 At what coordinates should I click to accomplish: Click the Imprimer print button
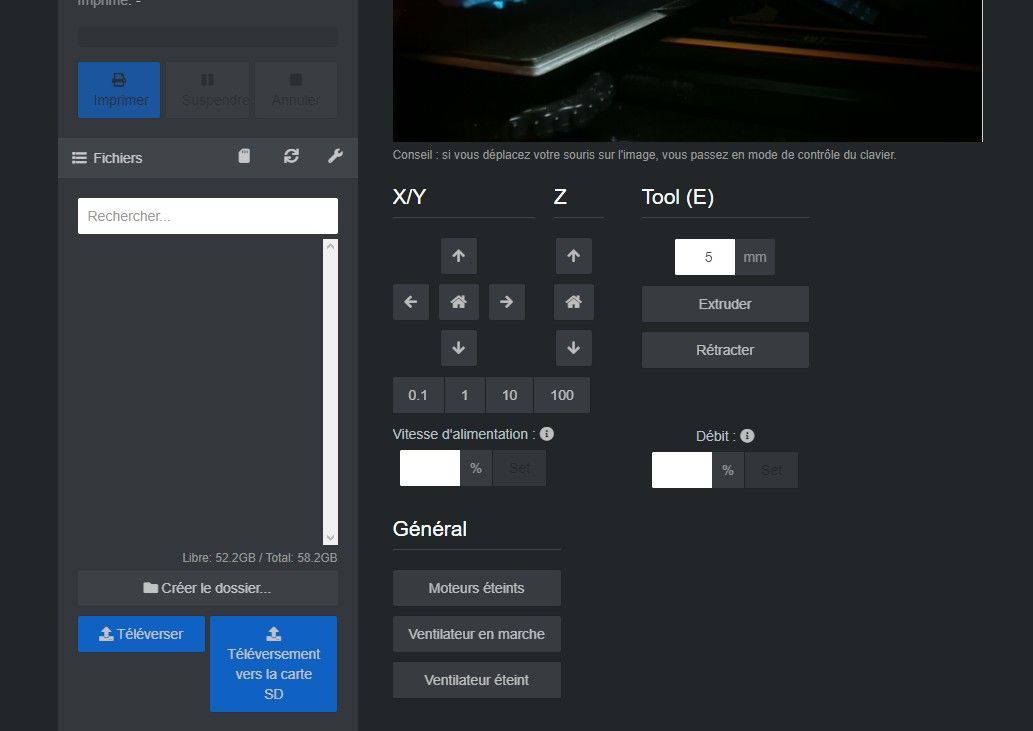coord(119,90)
